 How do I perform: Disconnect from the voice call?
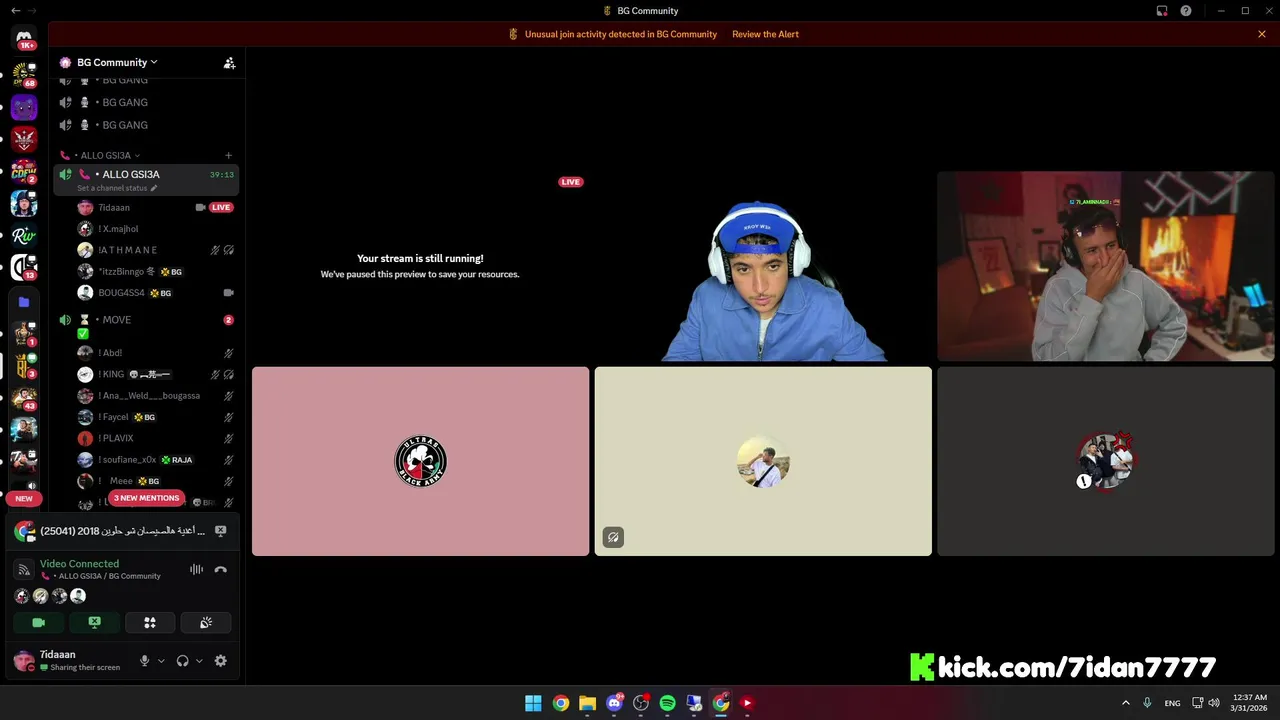[x=220, y=569]
